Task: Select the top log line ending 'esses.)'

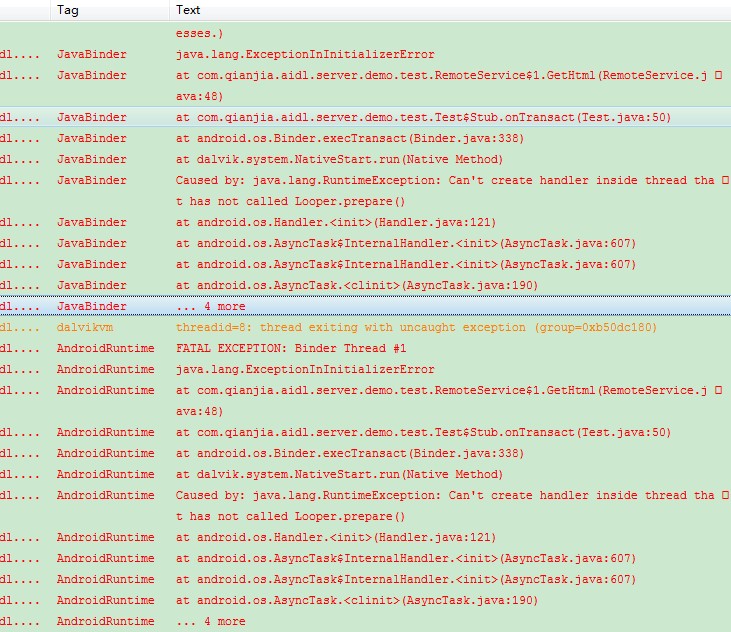Action: point(366,34)
